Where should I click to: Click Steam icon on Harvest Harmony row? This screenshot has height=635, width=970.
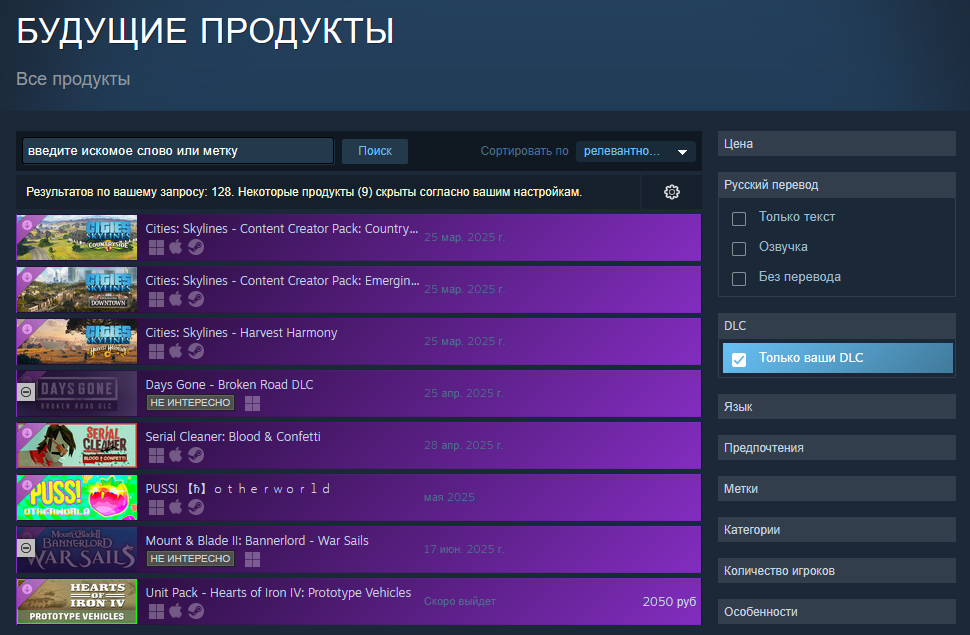(x=196, y=352)
